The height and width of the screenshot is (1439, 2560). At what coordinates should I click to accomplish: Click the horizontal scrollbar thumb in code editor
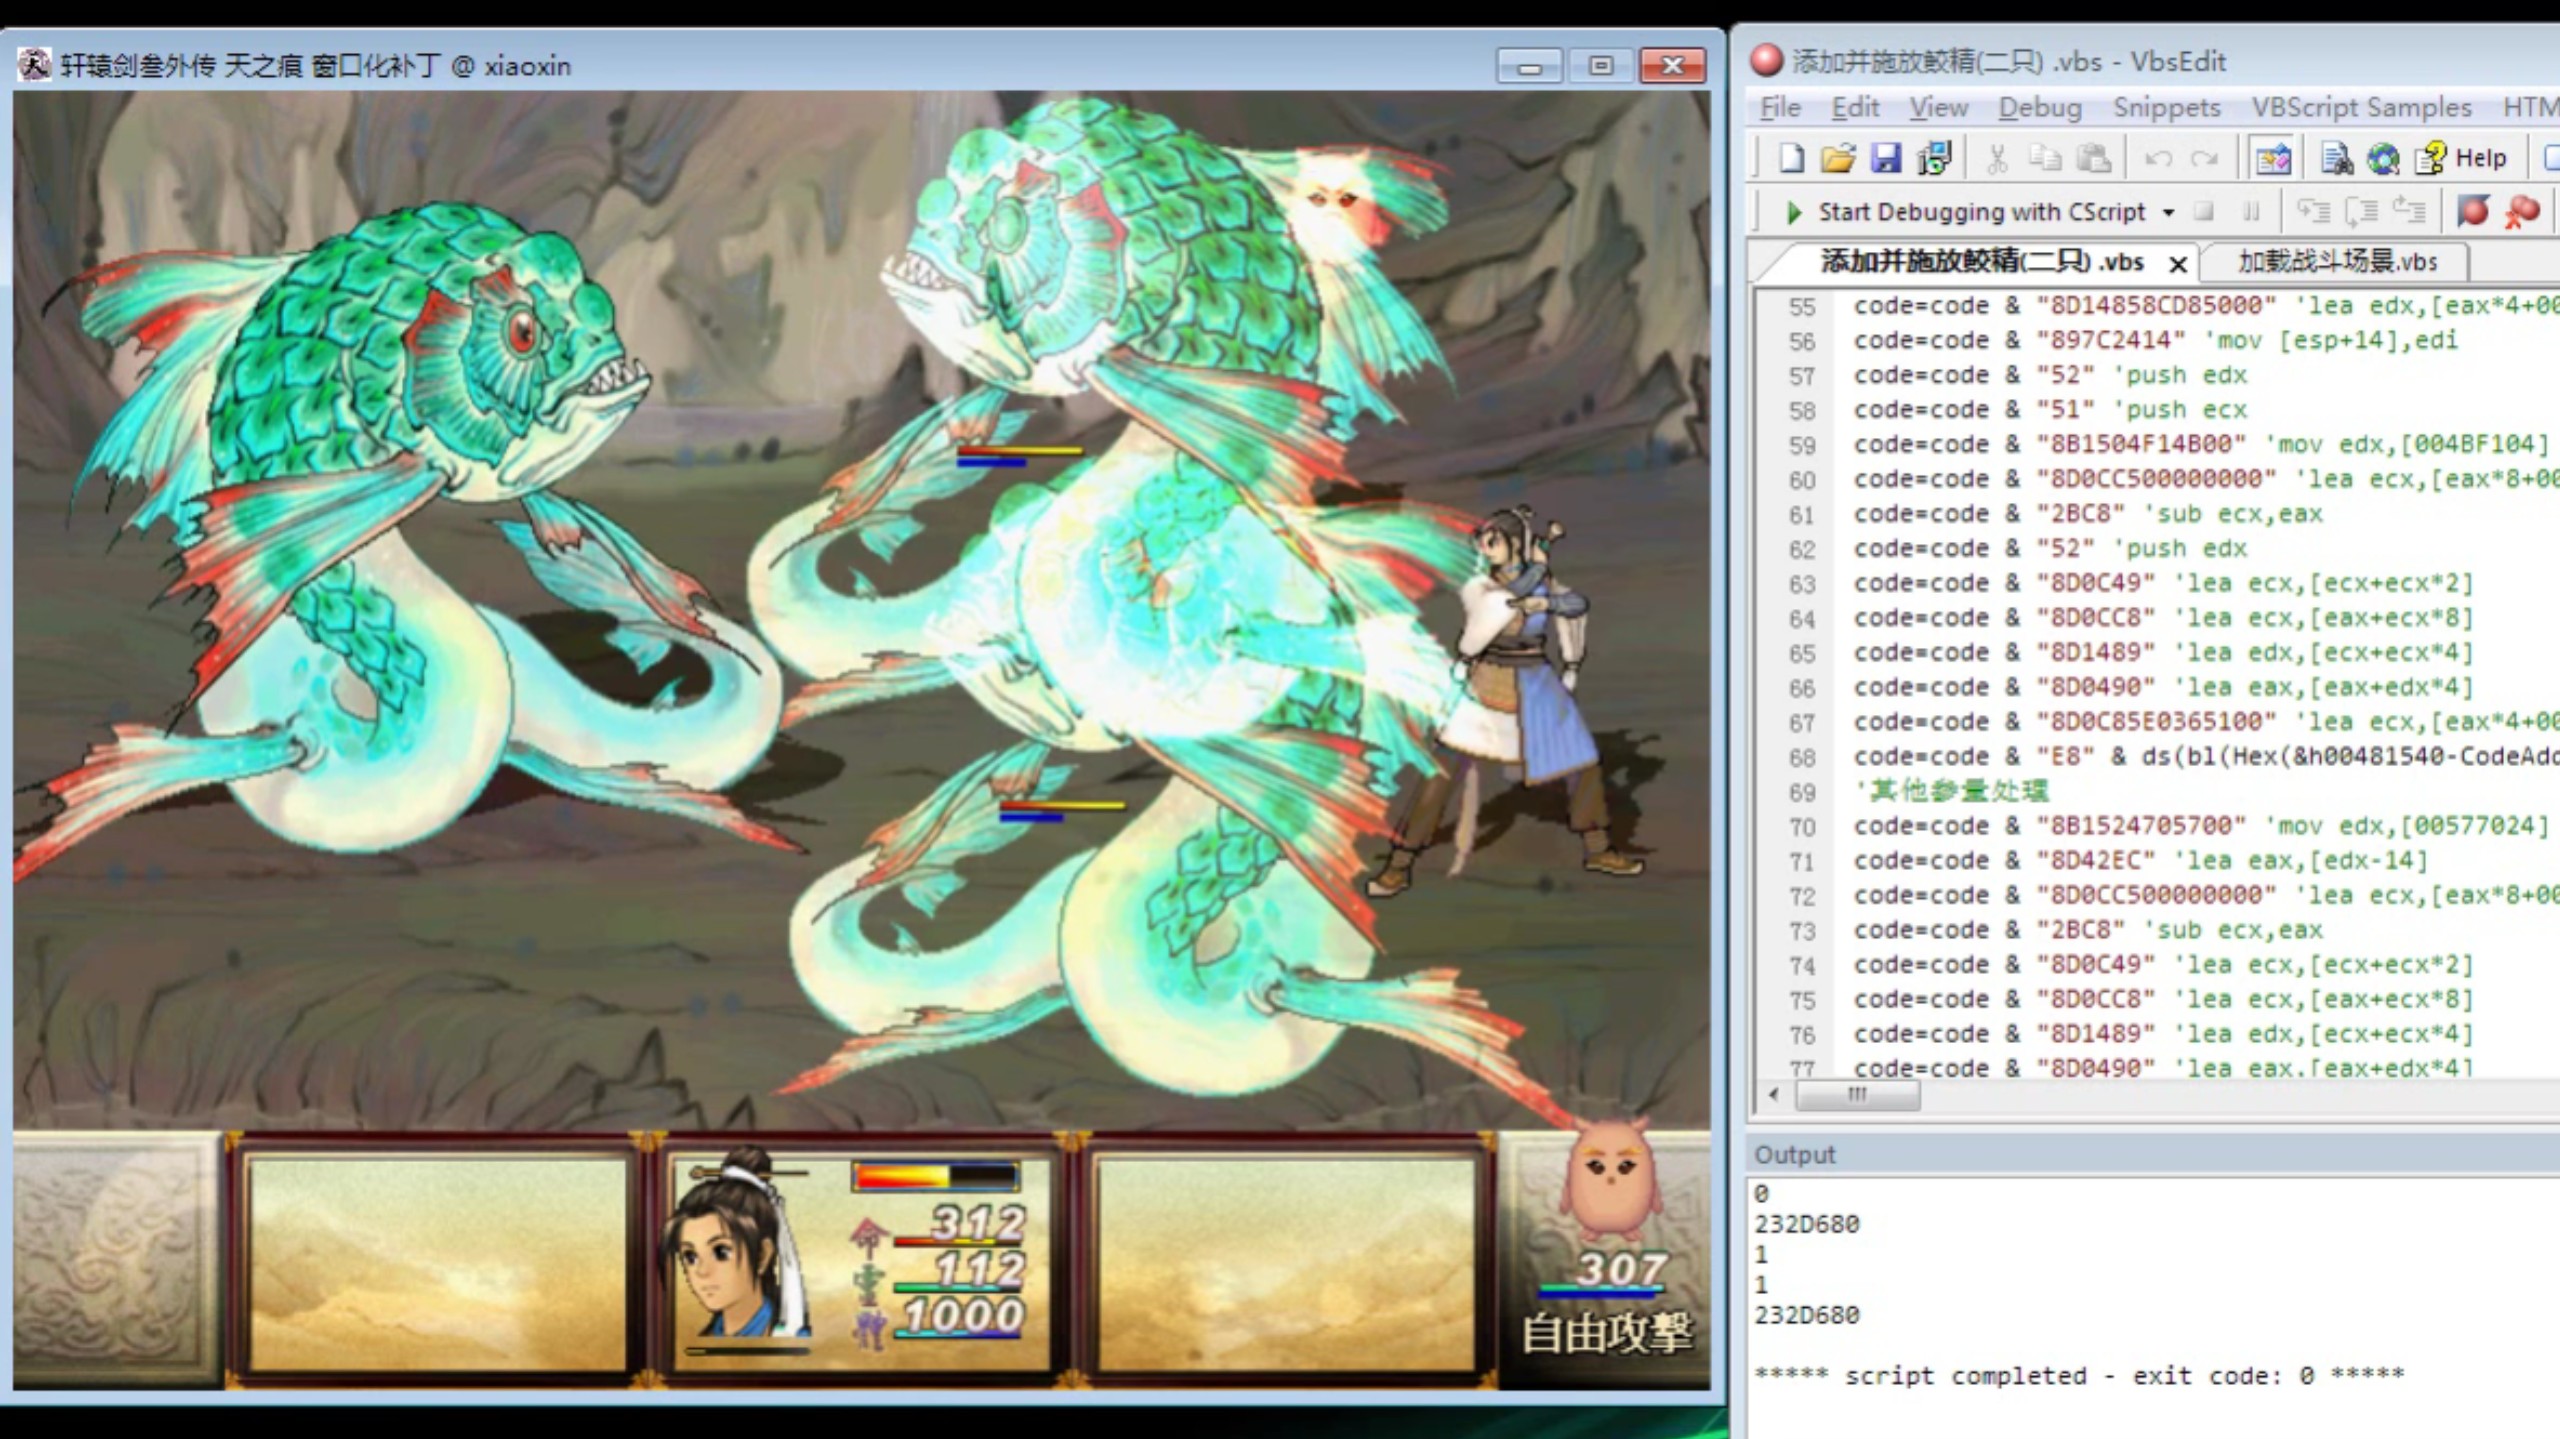[1857, 1095]
